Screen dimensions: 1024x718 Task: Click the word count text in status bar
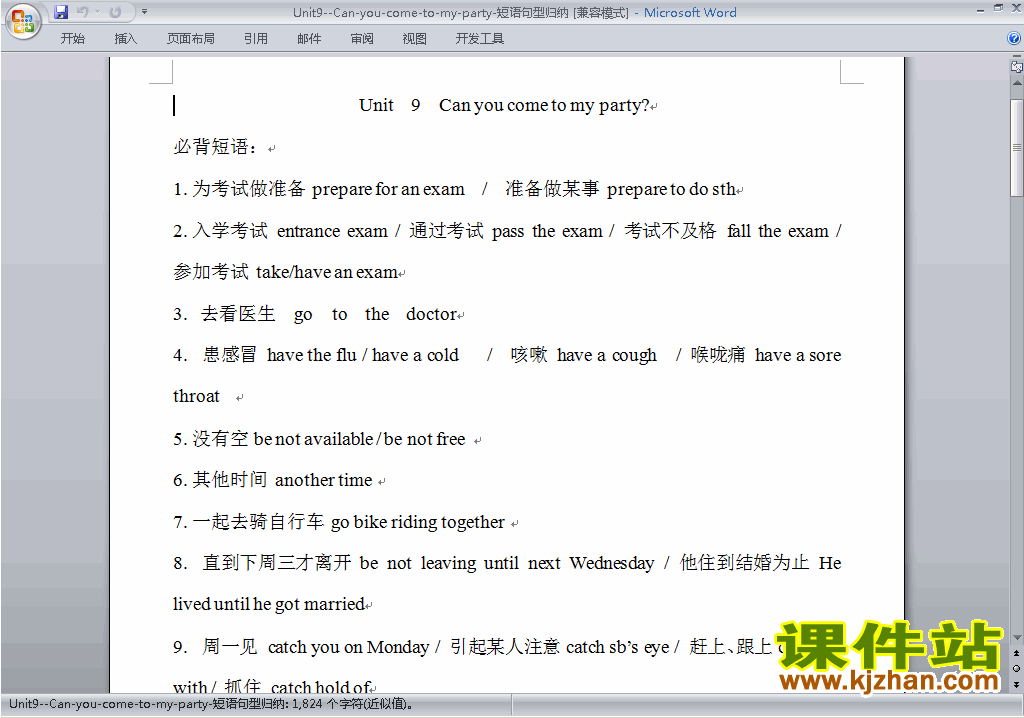(x=211, y=704)
